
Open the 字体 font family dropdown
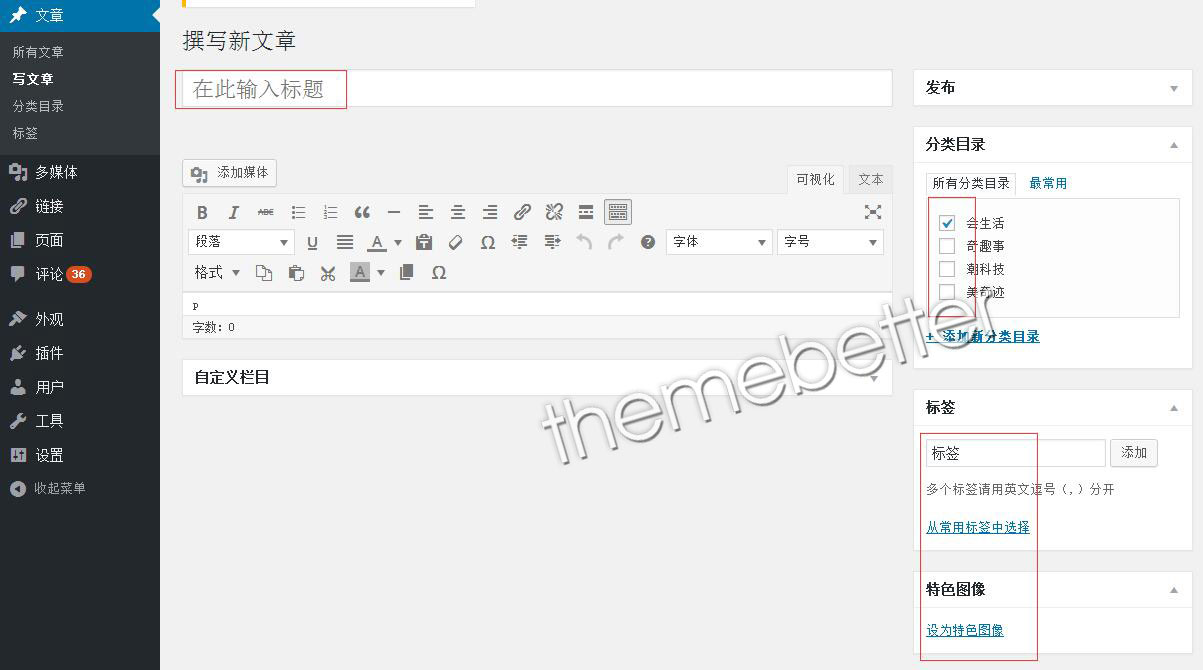point(718,242)
